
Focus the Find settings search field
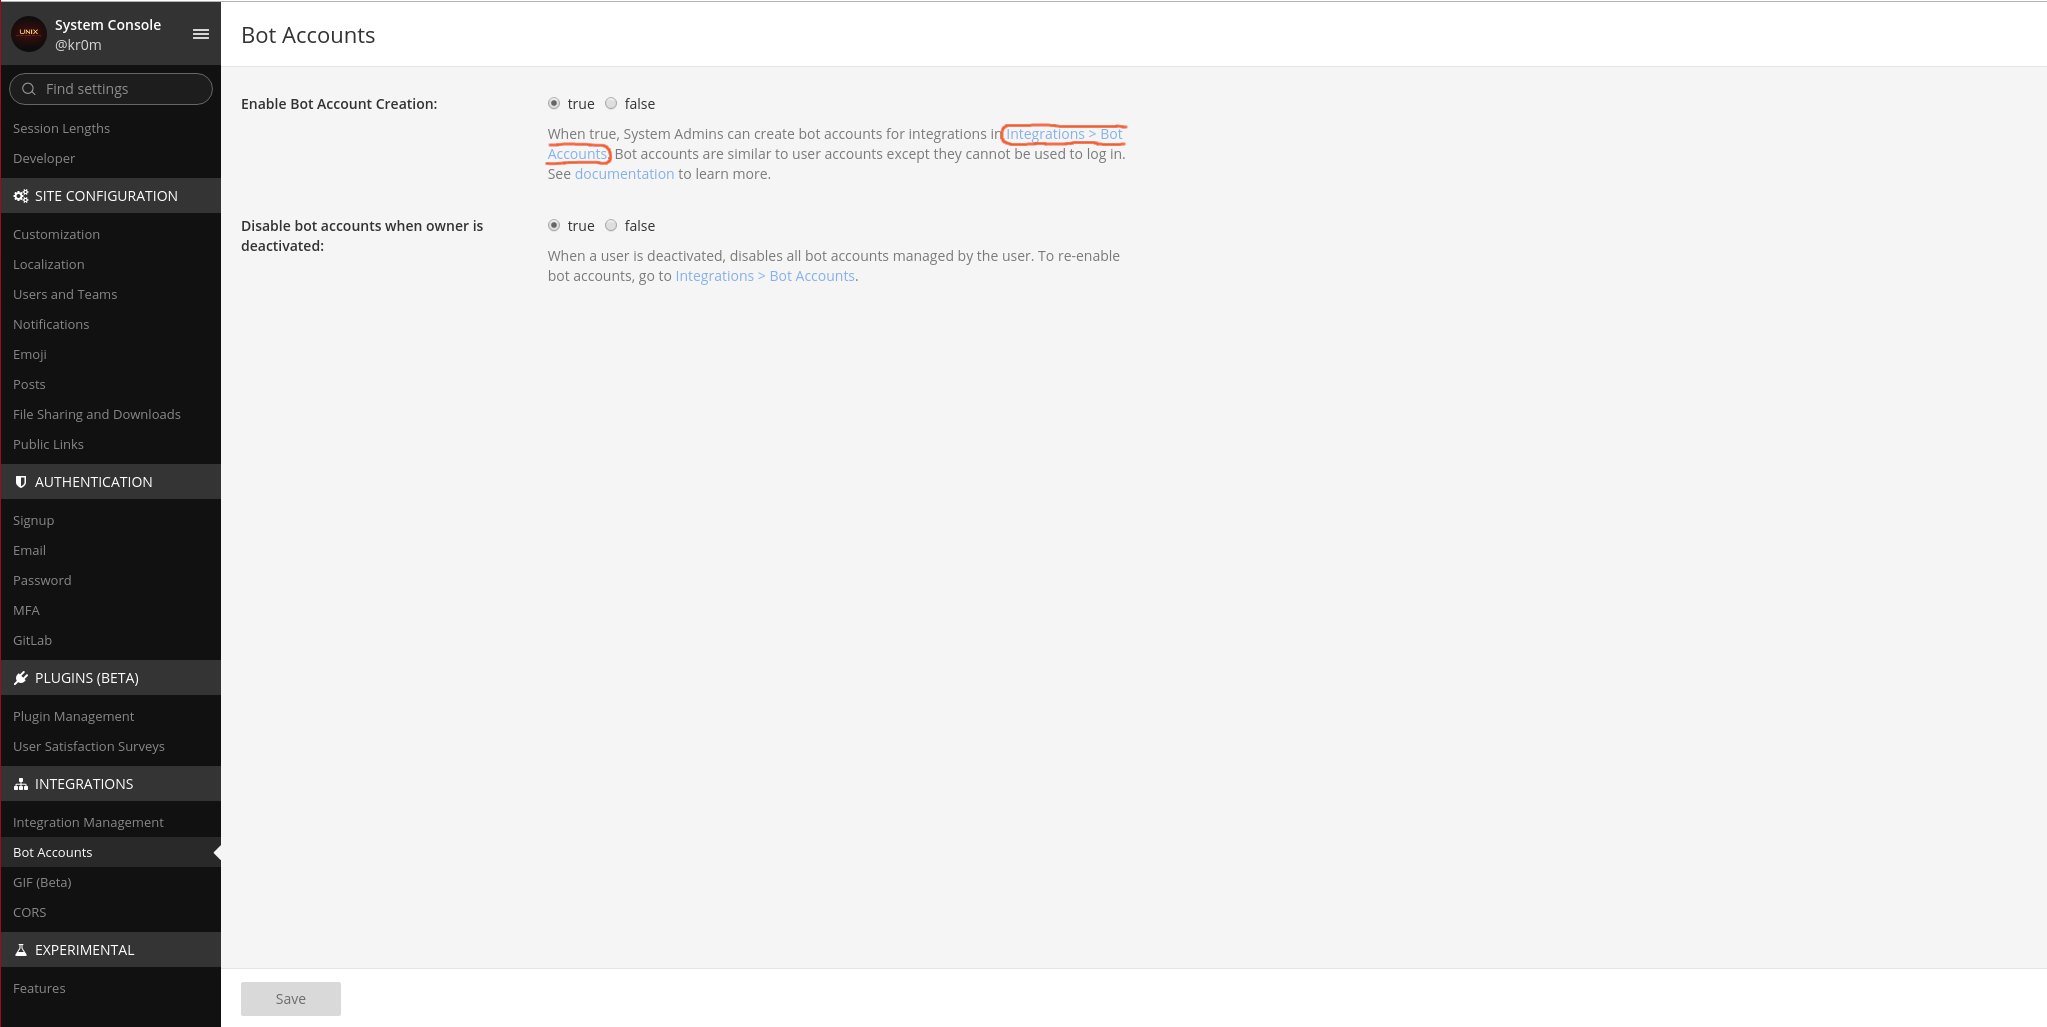coord(120,89)
